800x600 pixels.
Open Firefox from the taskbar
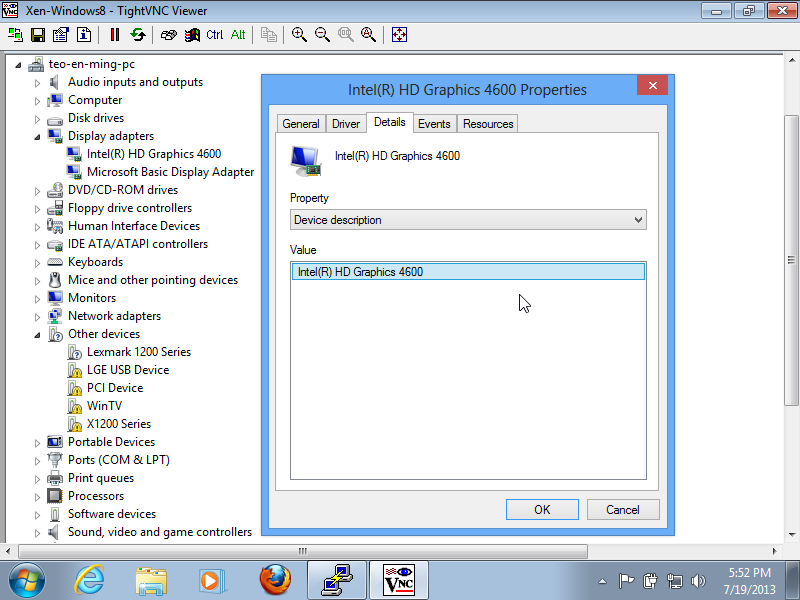tap(274, 579)
